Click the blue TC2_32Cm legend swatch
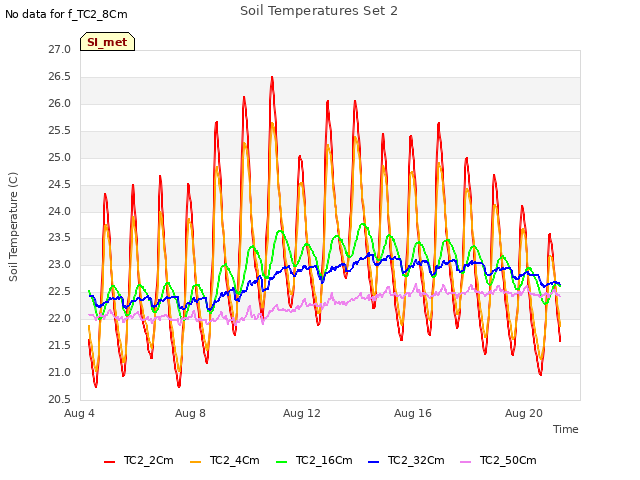The height and width of the screenshot is (480, 640). [x=373, y=462]
